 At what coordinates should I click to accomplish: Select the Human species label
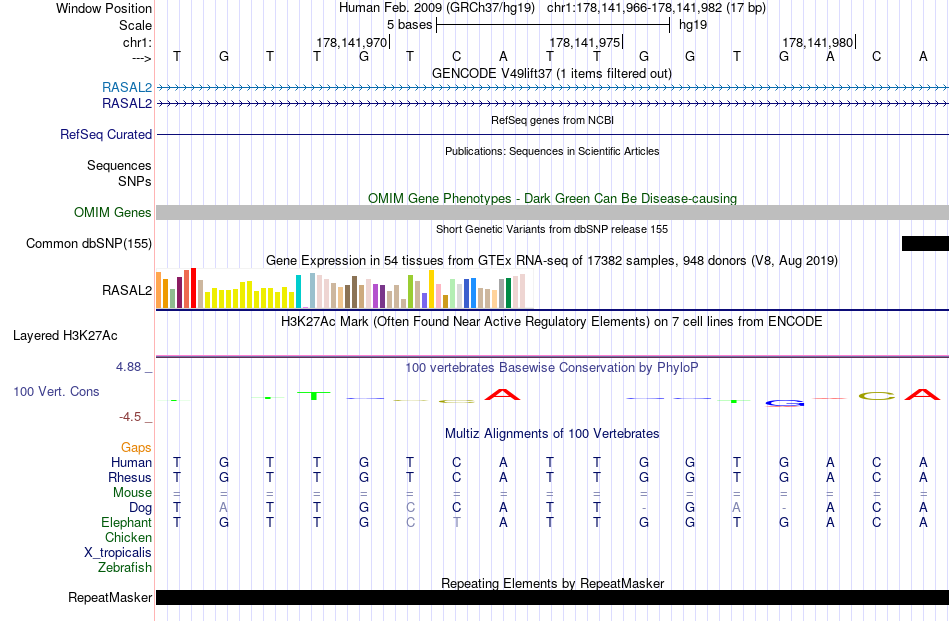pos(131,462)
